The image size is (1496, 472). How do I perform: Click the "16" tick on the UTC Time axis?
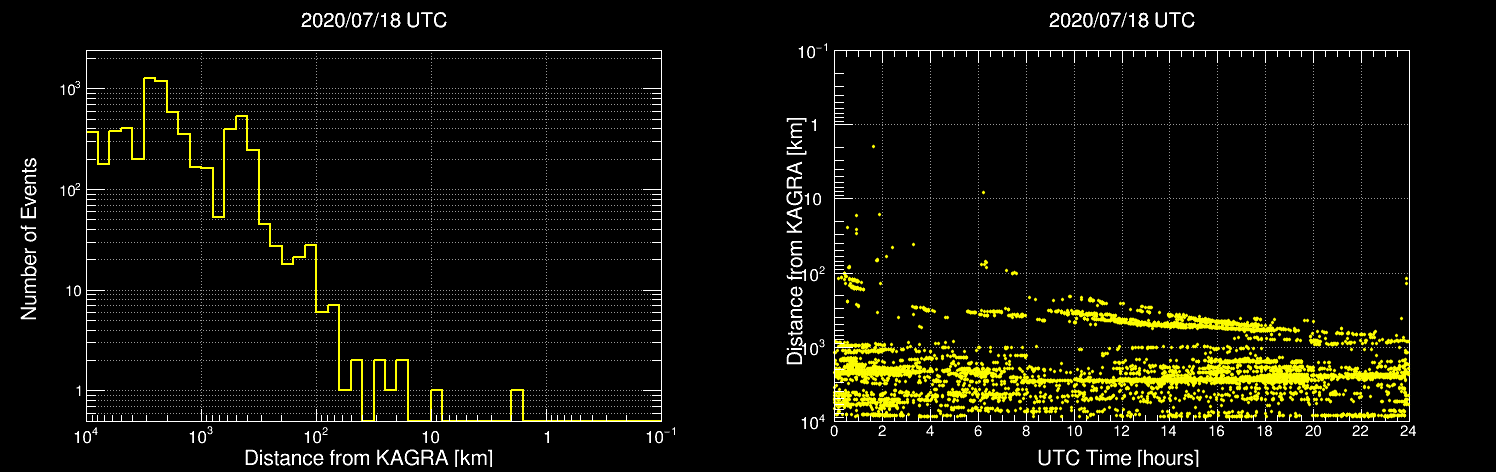pyautogui.click(x=1217, y=431)
